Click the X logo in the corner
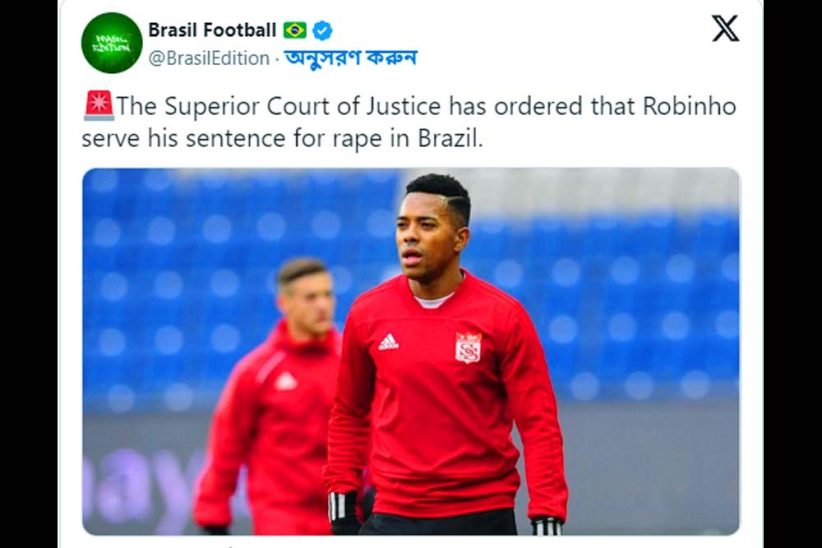The height and width of the screenshot is (548, 822). coord(725,28)
